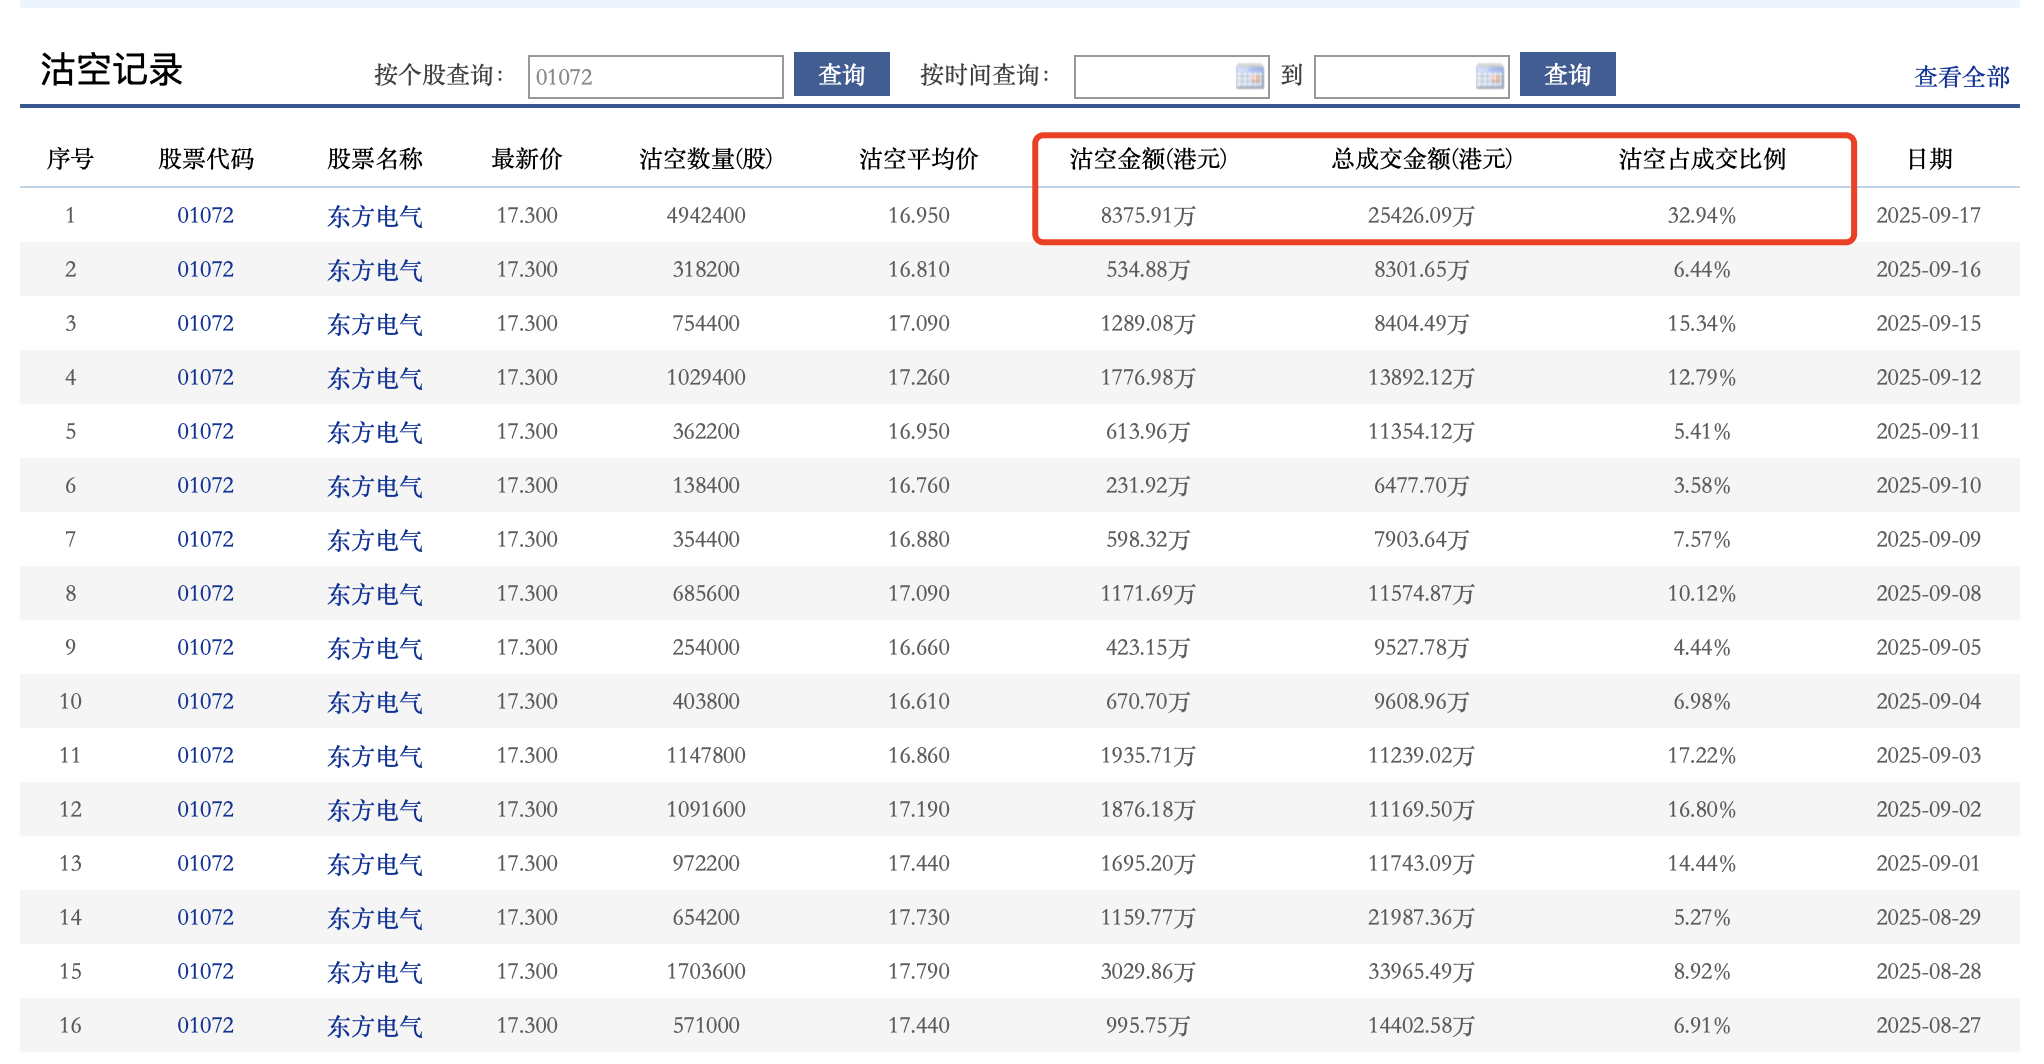Open 东方电气 link in row 12
2044x1064 pixels.
375,810
